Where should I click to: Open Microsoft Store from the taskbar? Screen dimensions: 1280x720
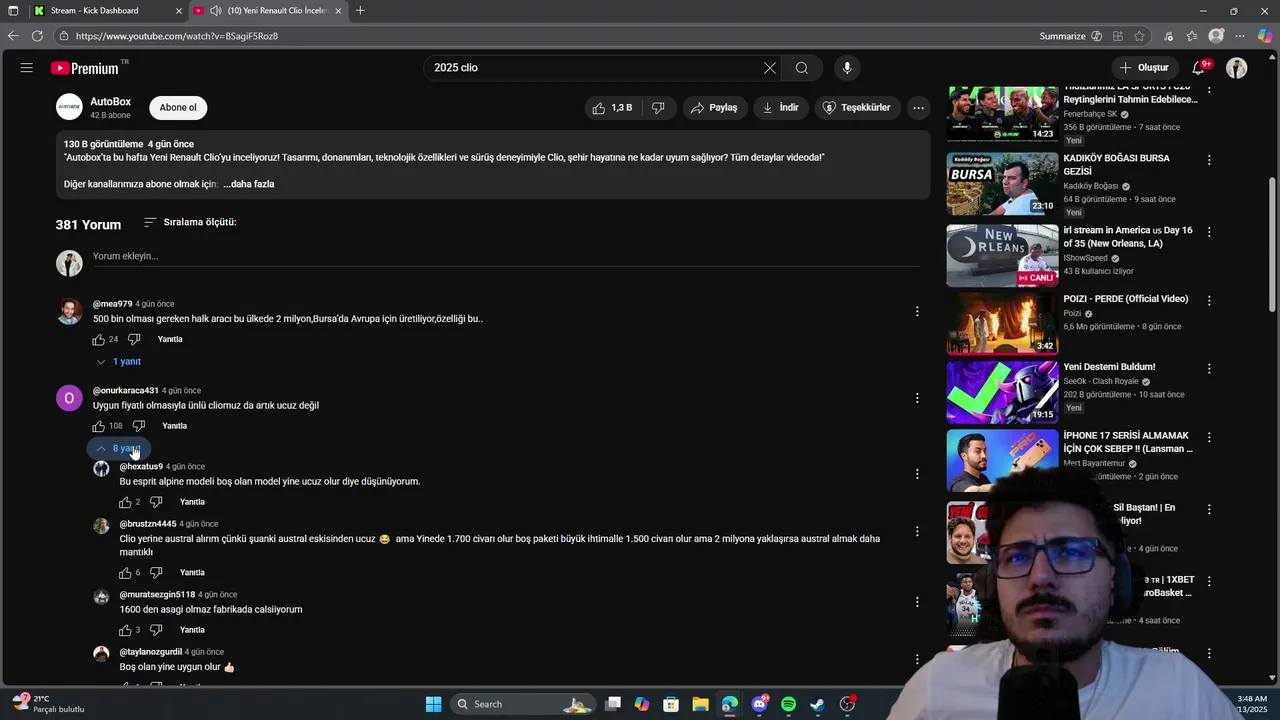pos(671,704)
